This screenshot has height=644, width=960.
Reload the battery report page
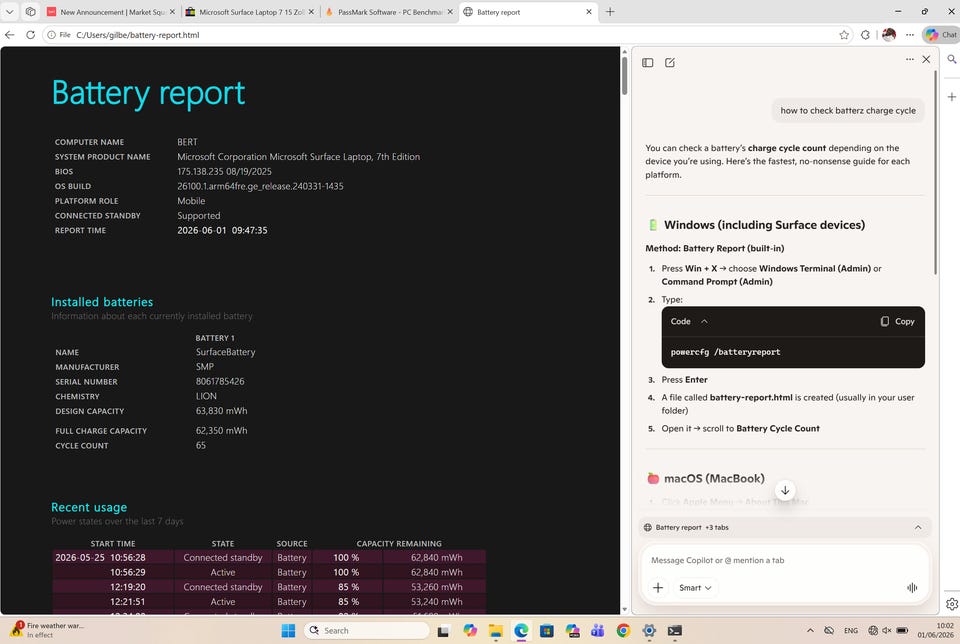(30, 35)
